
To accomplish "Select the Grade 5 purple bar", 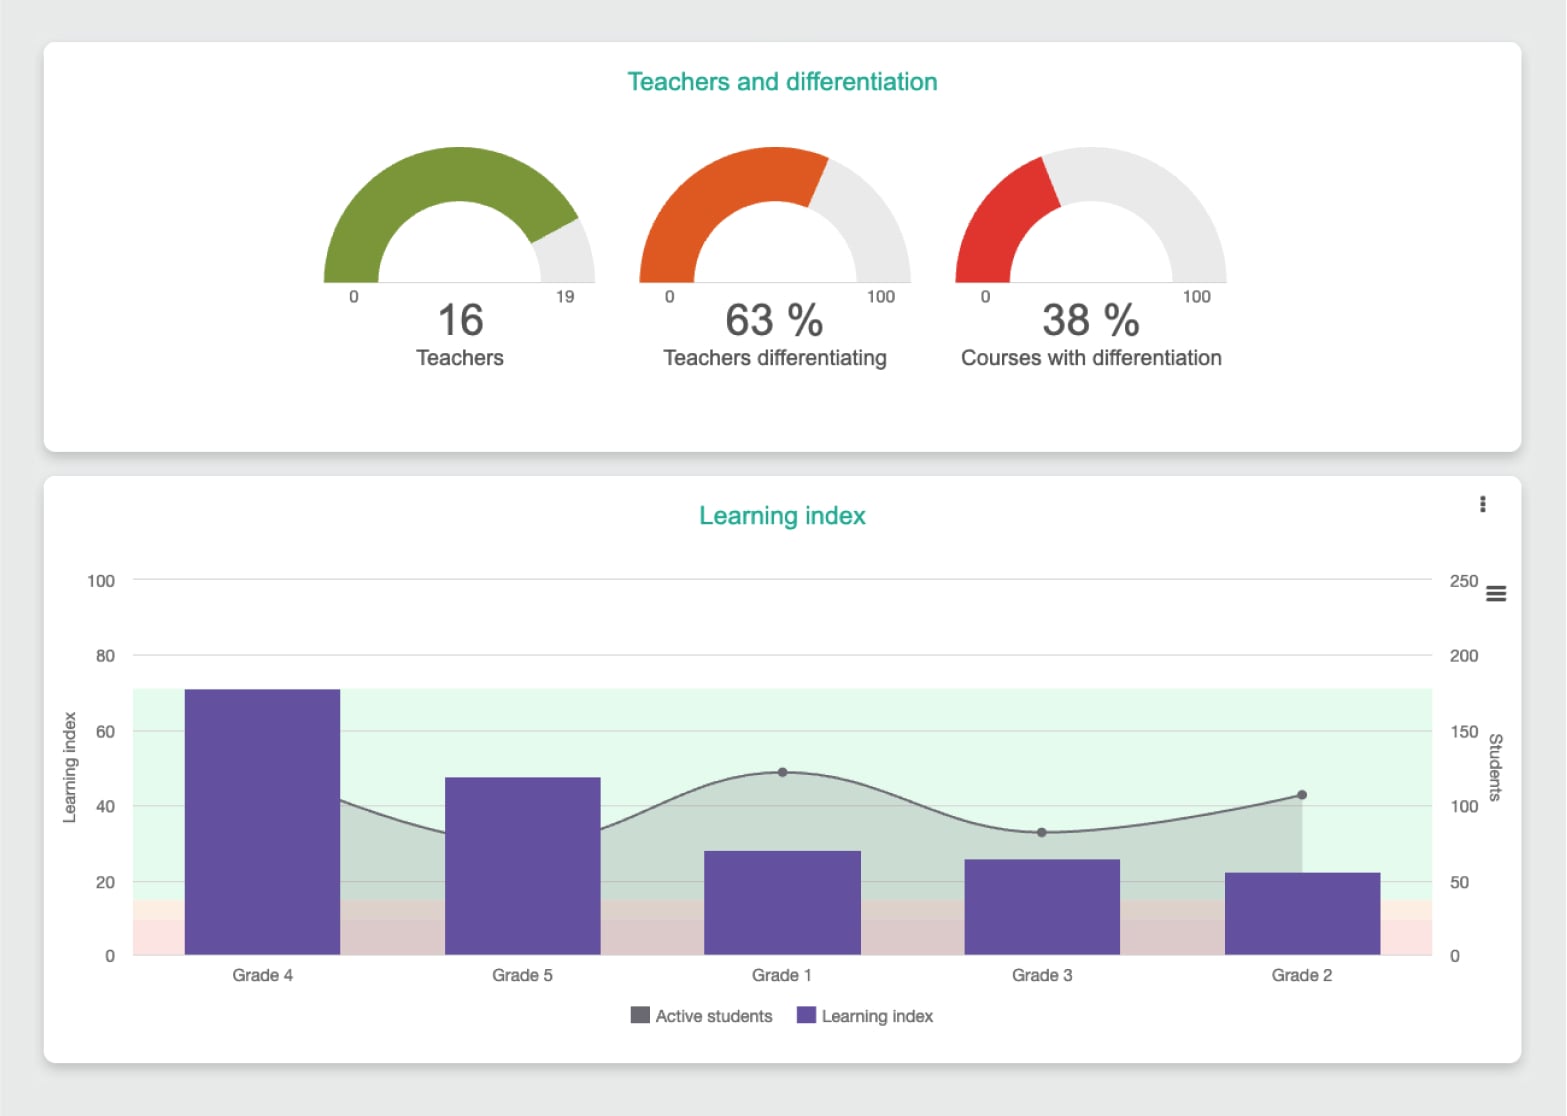I will coord(522,865).
